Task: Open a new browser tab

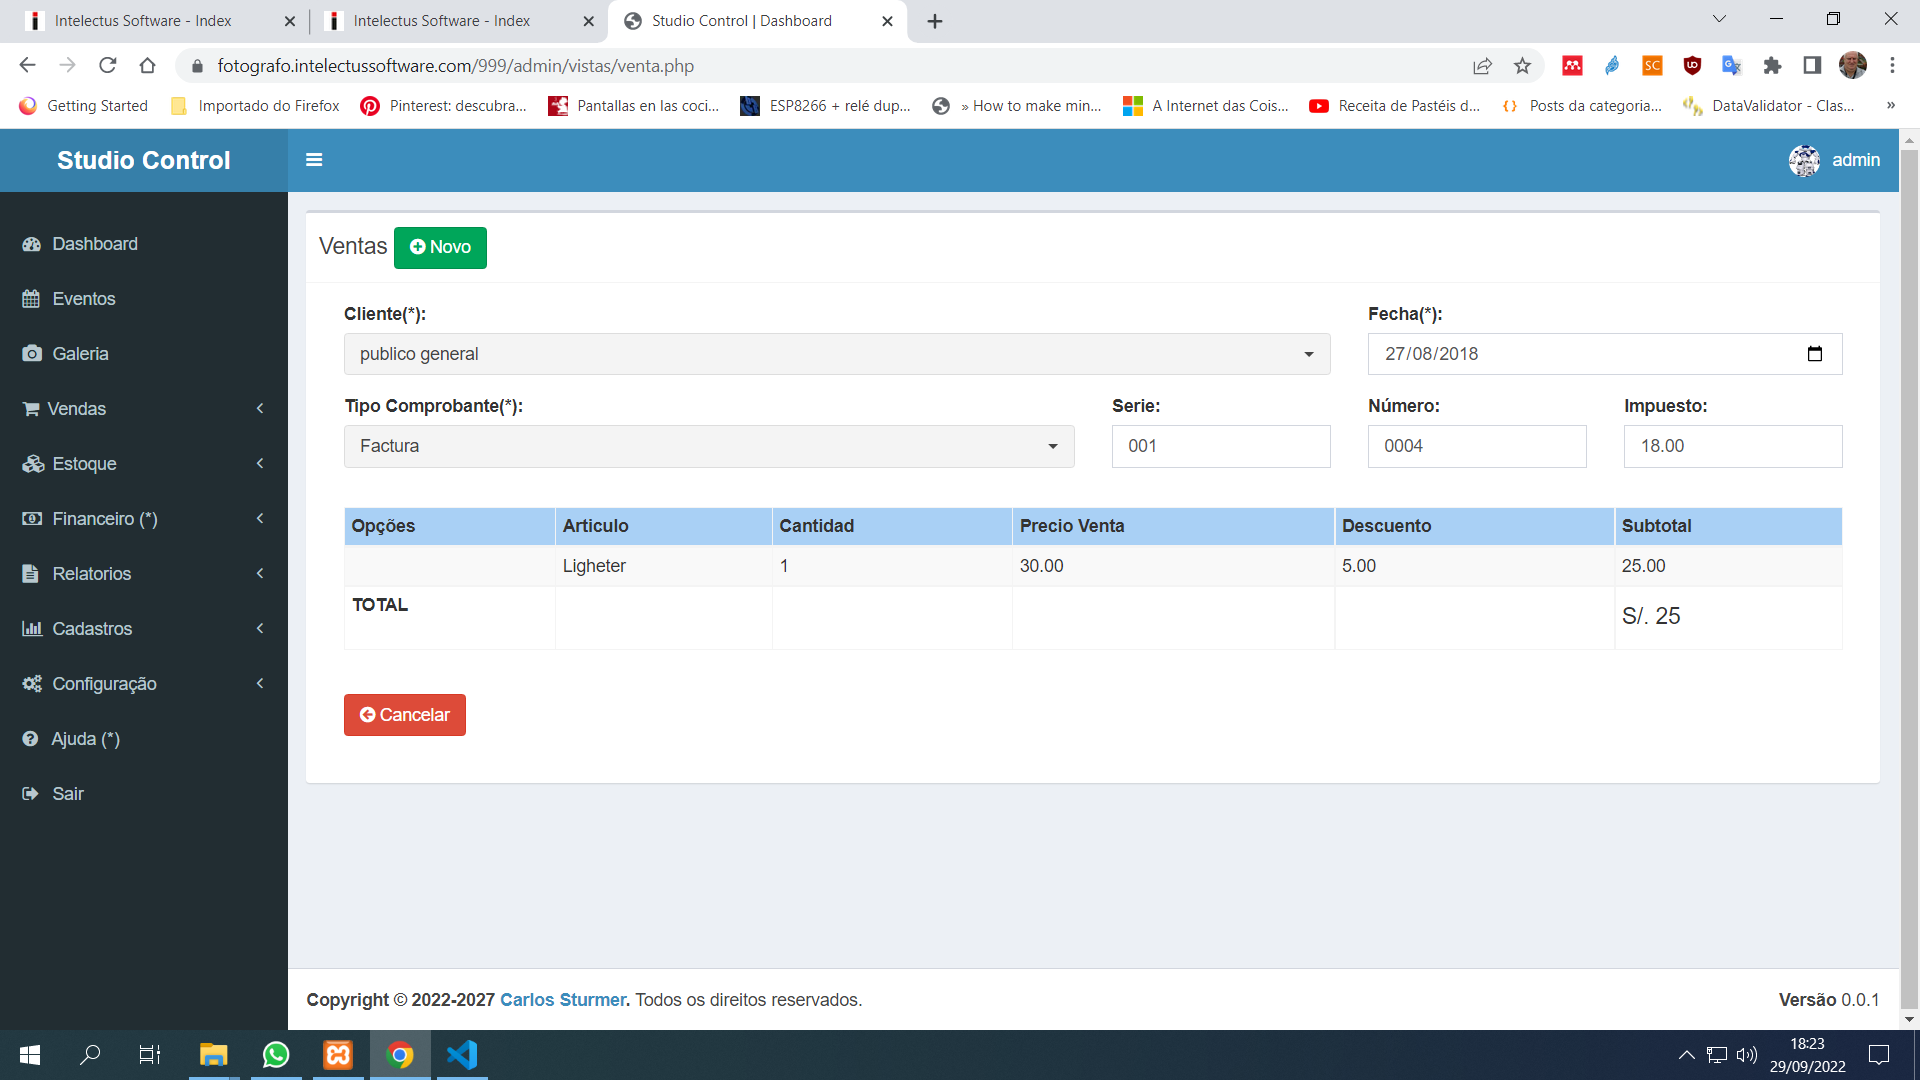Action: (935, 21)
